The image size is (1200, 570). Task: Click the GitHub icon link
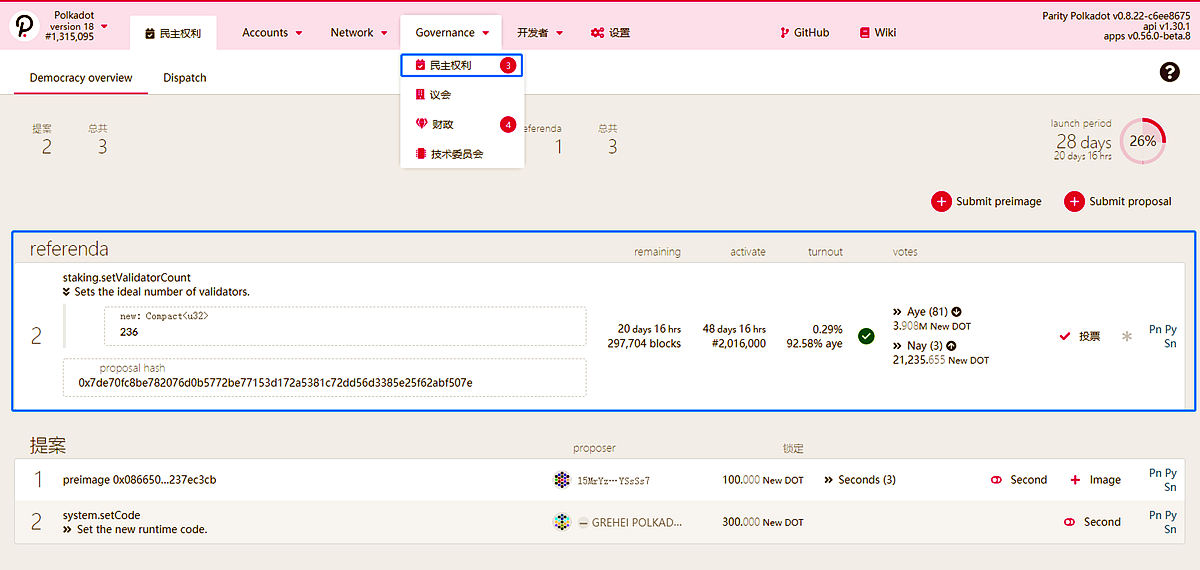pos(785,33)
